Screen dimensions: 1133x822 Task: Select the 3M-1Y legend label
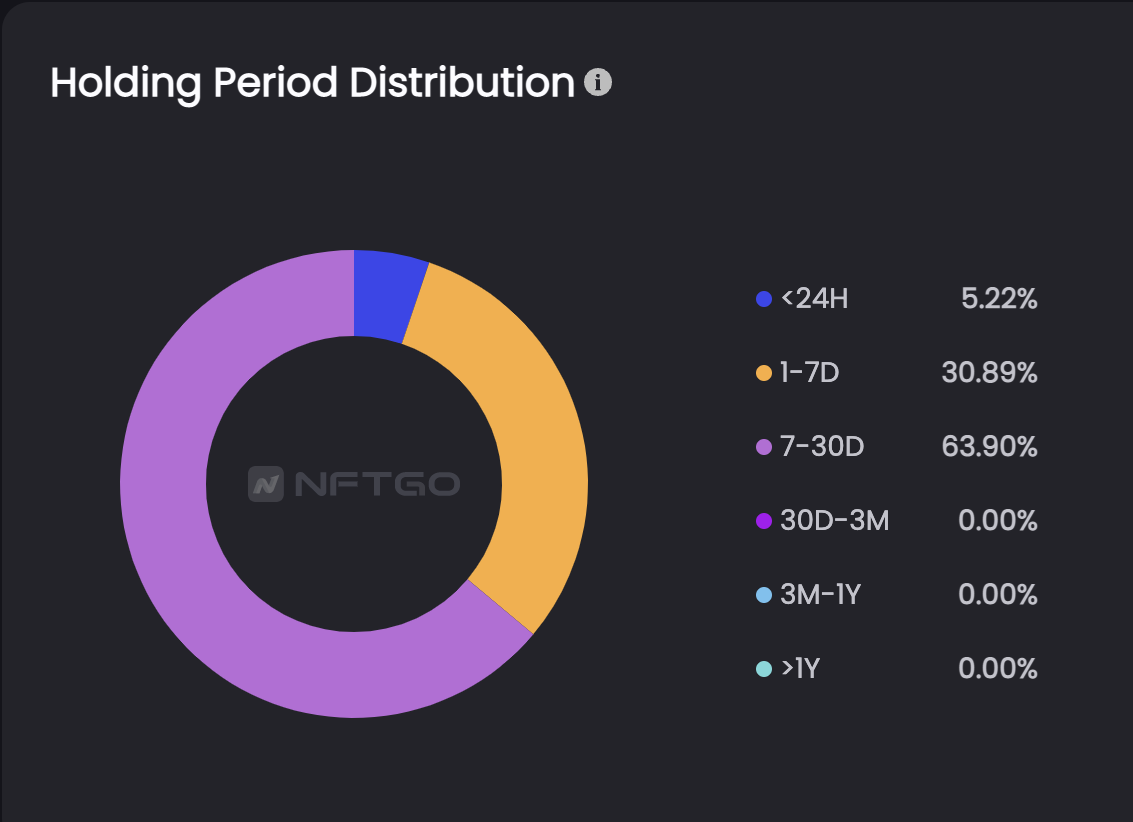pyautogui.click(x=820, y=595)
